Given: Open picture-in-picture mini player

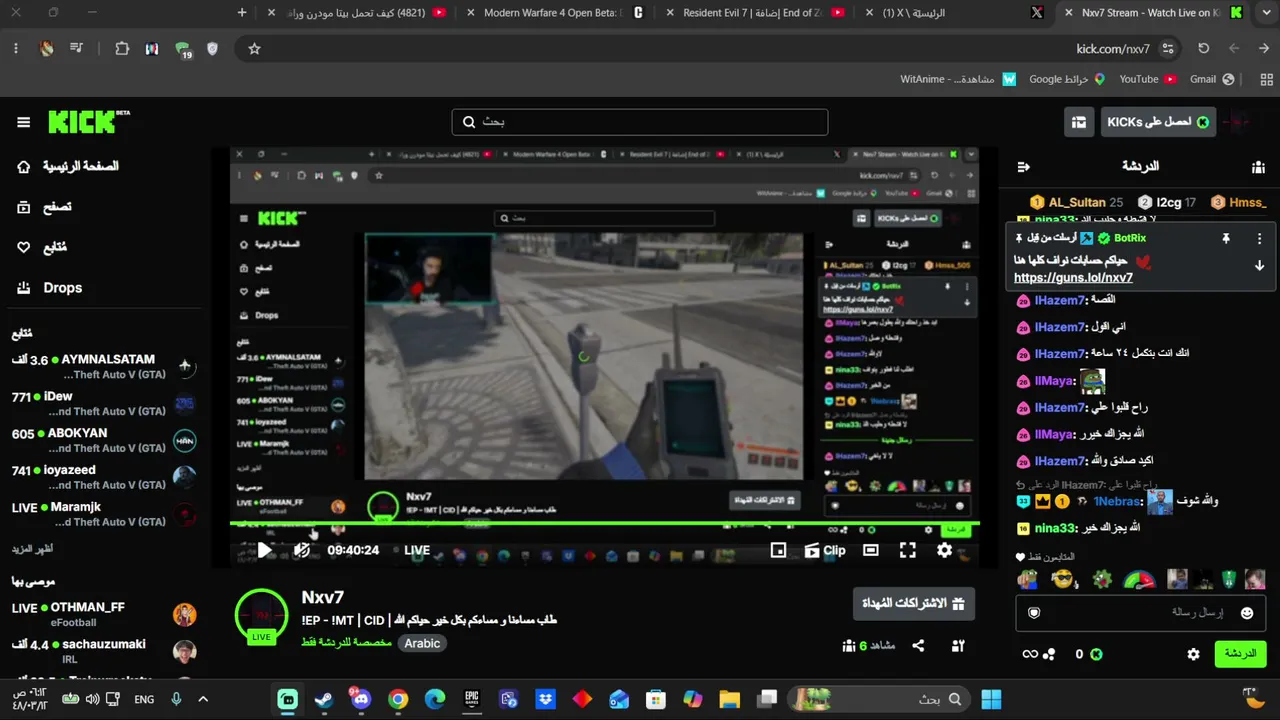Looking at the screenshot, I should pos(778,550).
